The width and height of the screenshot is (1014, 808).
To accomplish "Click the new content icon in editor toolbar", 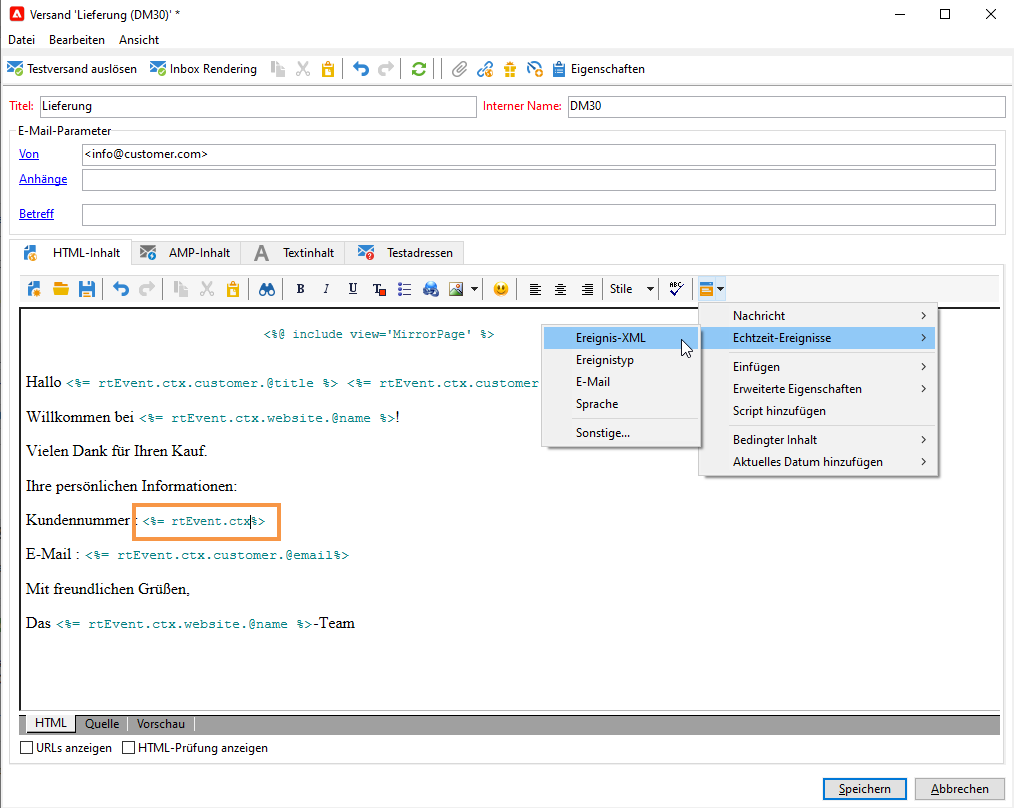I will click(34, 289).
